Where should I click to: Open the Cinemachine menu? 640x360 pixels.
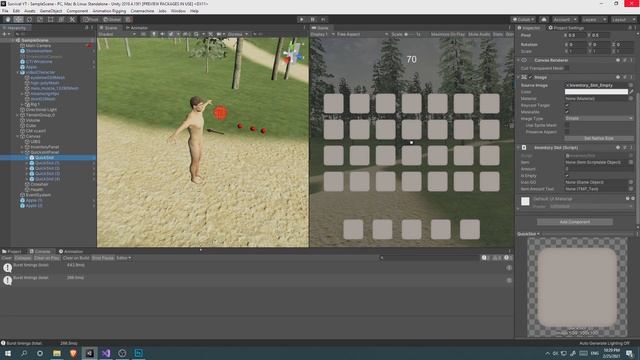point(142,11)
